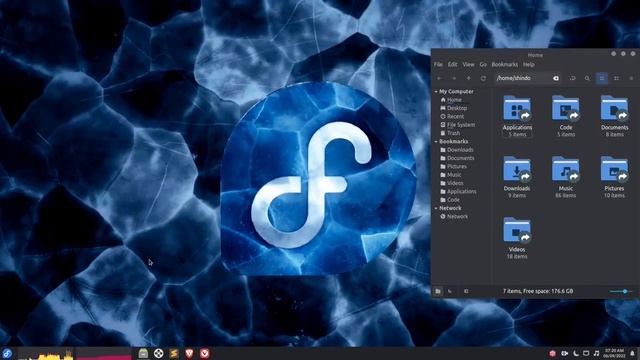Viewport: 640px width, 360px height.
Task: Open the music note tray icon
Action: 596,353
